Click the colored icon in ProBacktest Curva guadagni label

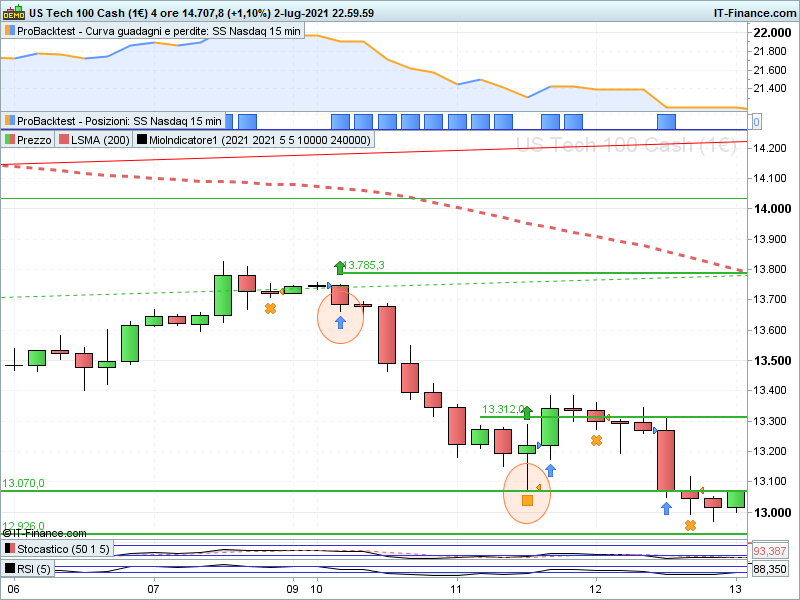[x=9, y=31]
